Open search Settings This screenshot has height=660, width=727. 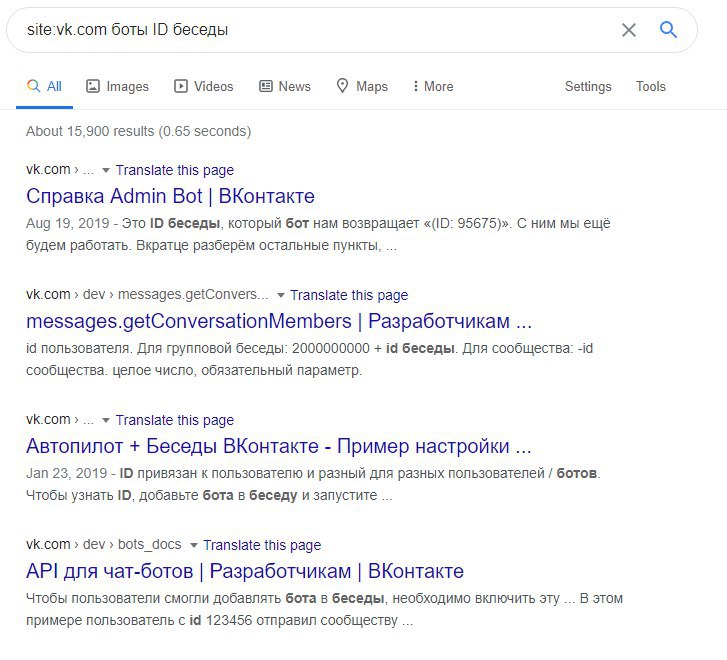[x=588, y=86]
